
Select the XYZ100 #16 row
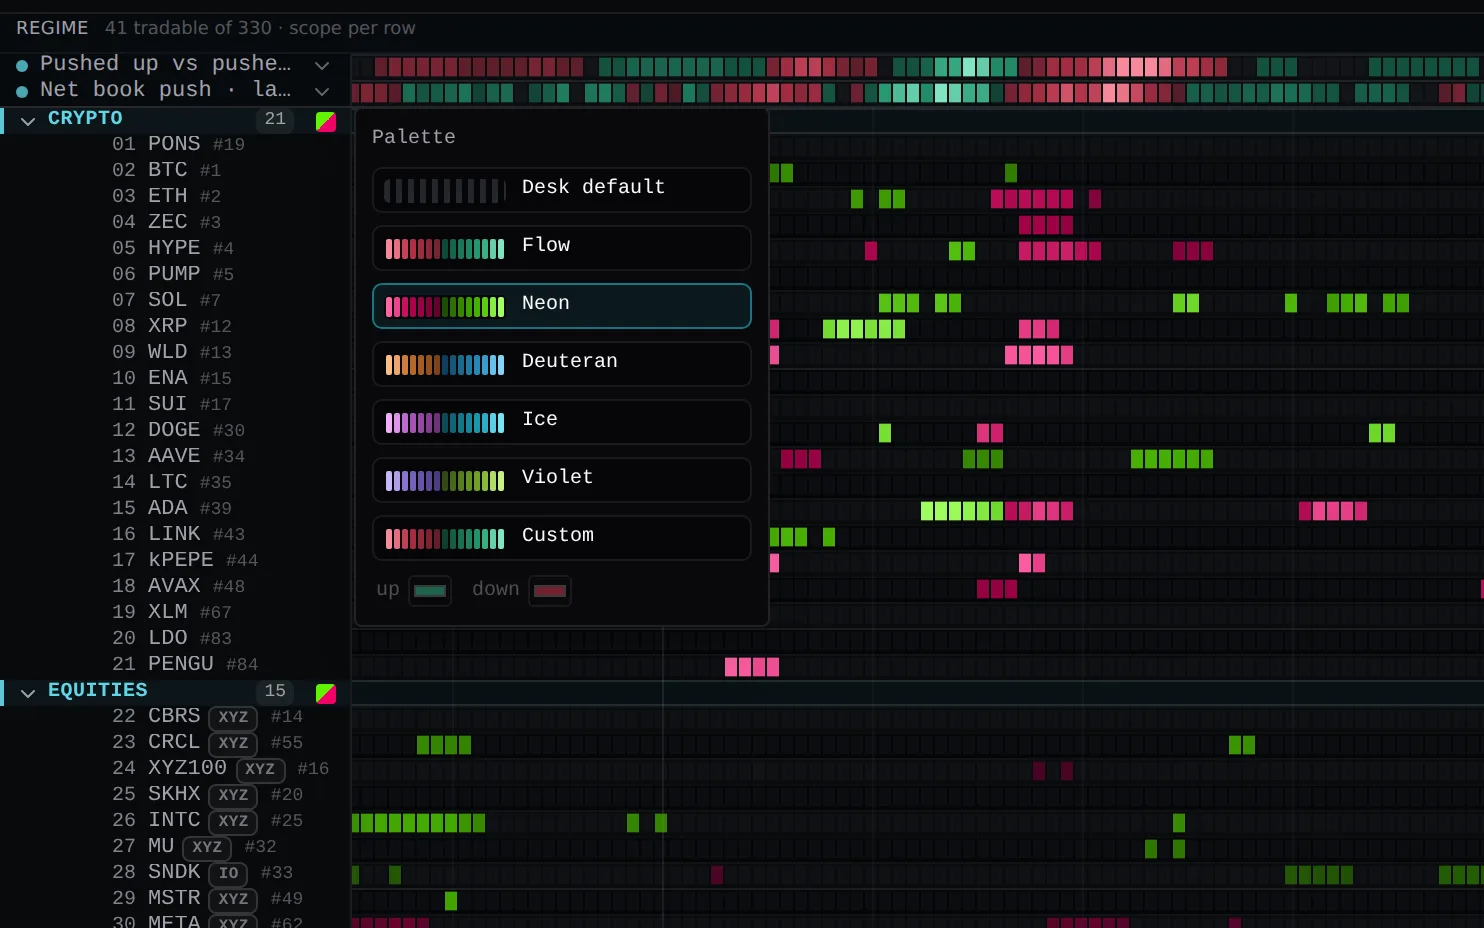pyautogui.click(x=176, y=768)
